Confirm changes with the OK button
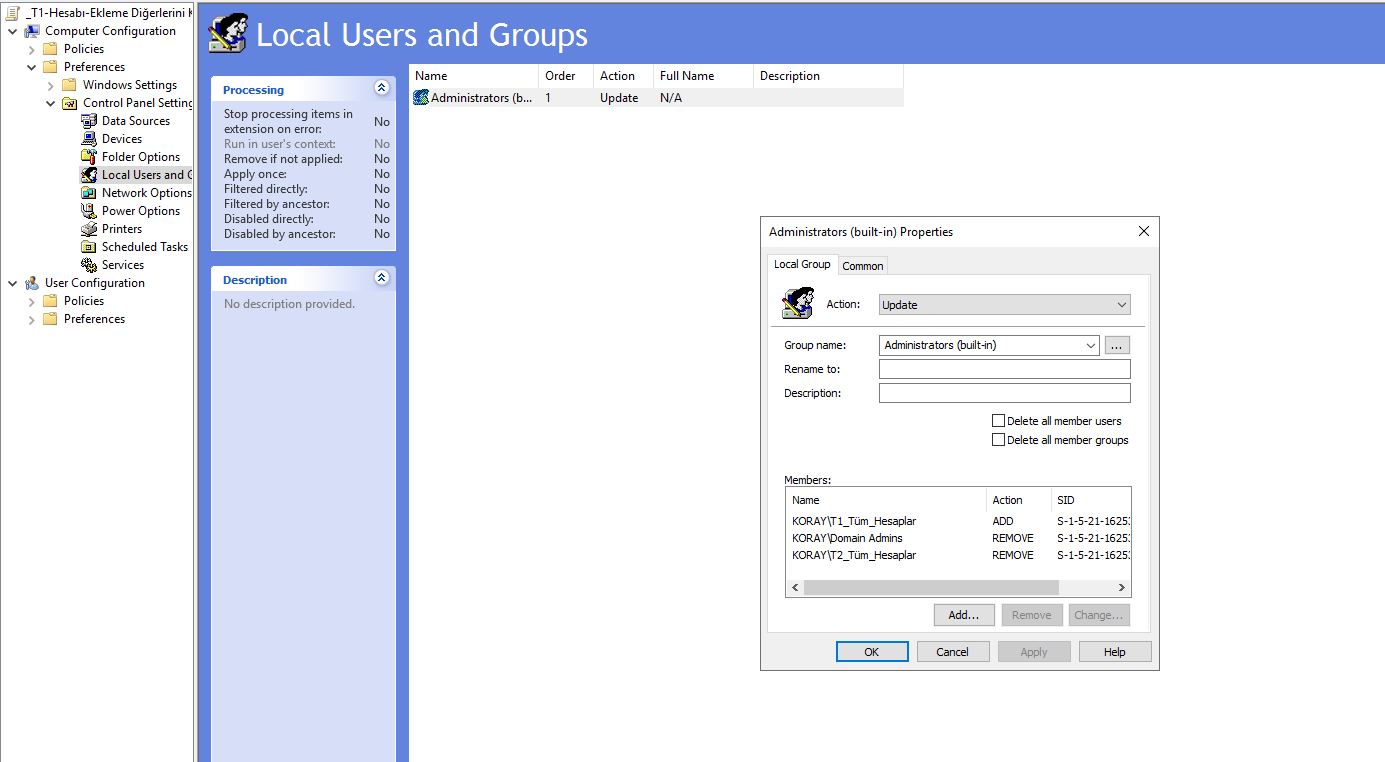Viewport: 1385px width, 762px height. (871, 651)
